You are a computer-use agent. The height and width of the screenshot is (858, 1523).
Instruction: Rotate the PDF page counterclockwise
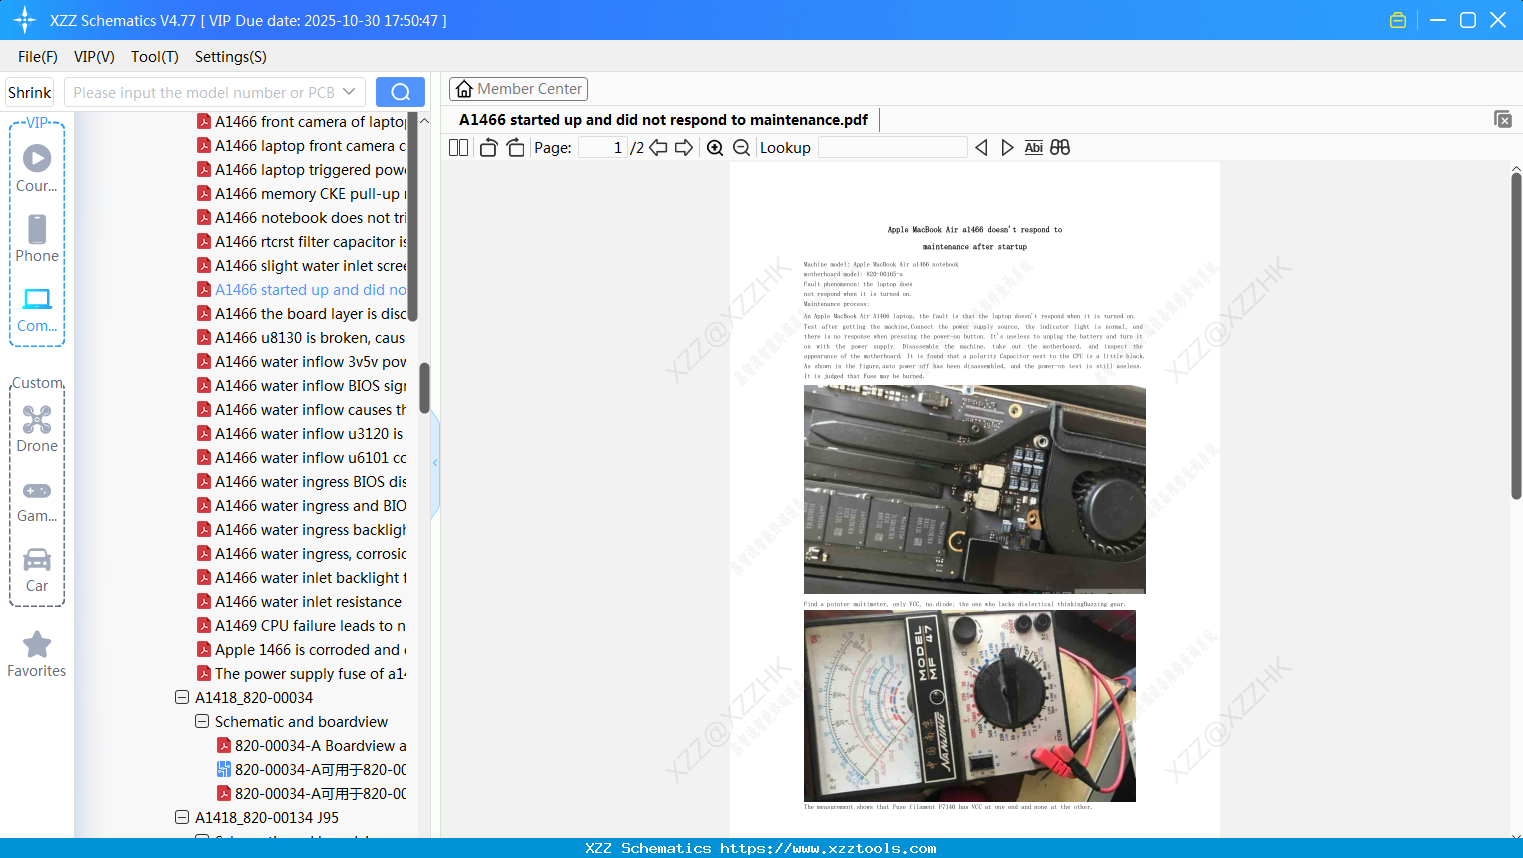(x=489, y=147)
